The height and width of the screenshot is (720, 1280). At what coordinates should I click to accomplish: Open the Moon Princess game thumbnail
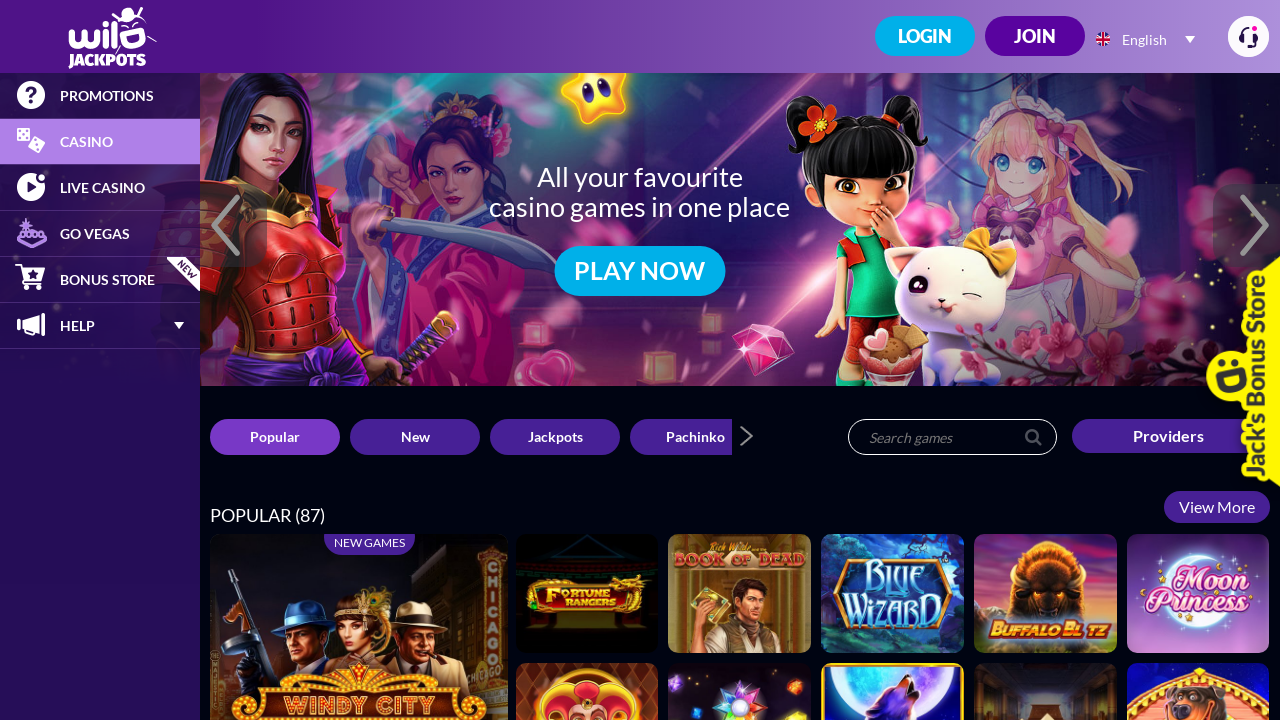point(1198,593)
